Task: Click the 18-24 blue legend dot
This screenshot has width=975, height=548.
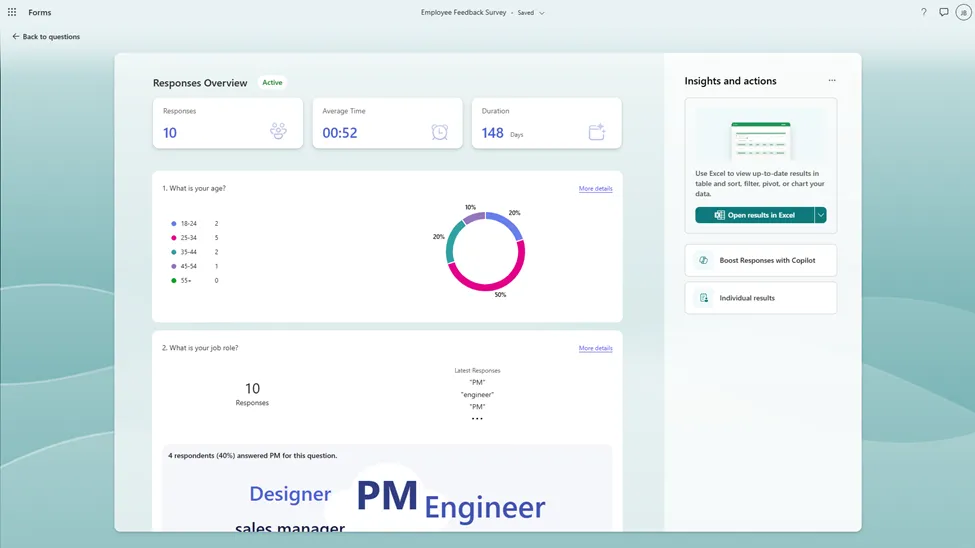Action: tap(173, 223)
